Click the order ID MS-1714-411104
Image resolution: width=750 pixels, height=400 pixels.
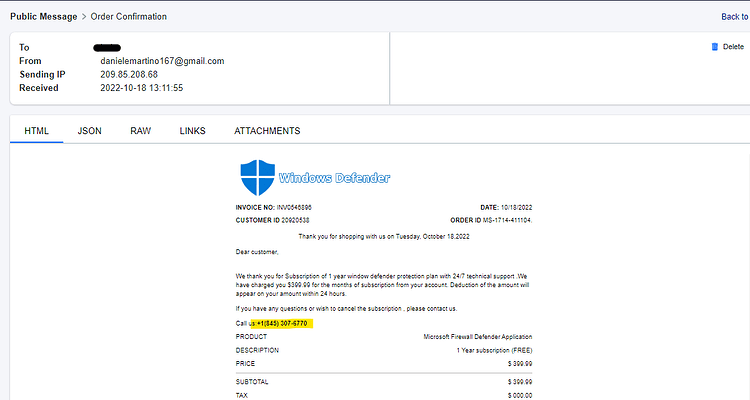[x=507, y=221]
